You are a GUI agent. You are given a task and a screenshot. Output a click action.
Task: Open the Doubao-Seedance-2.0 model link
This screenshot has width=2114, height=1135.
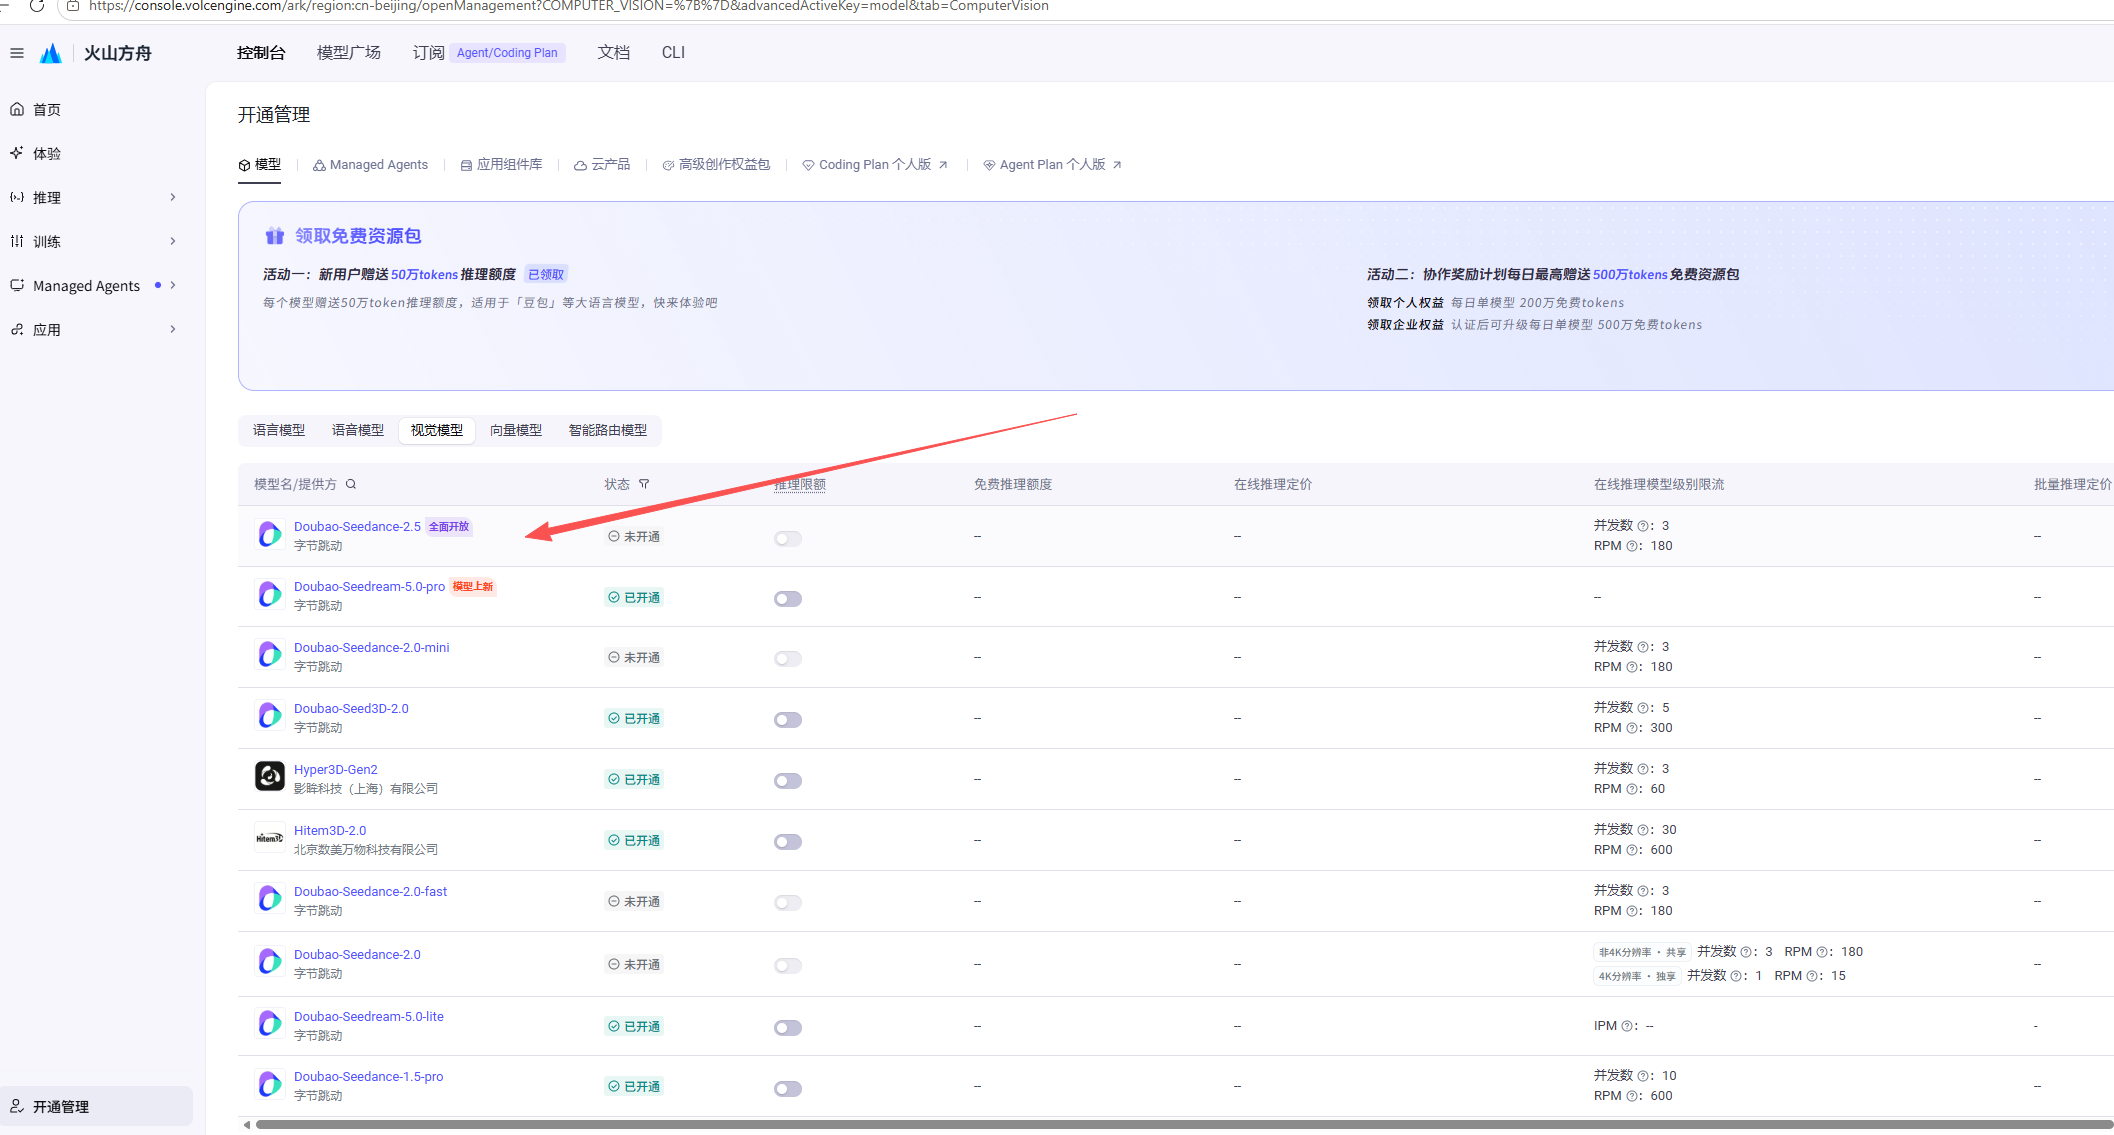pos(357,955)
